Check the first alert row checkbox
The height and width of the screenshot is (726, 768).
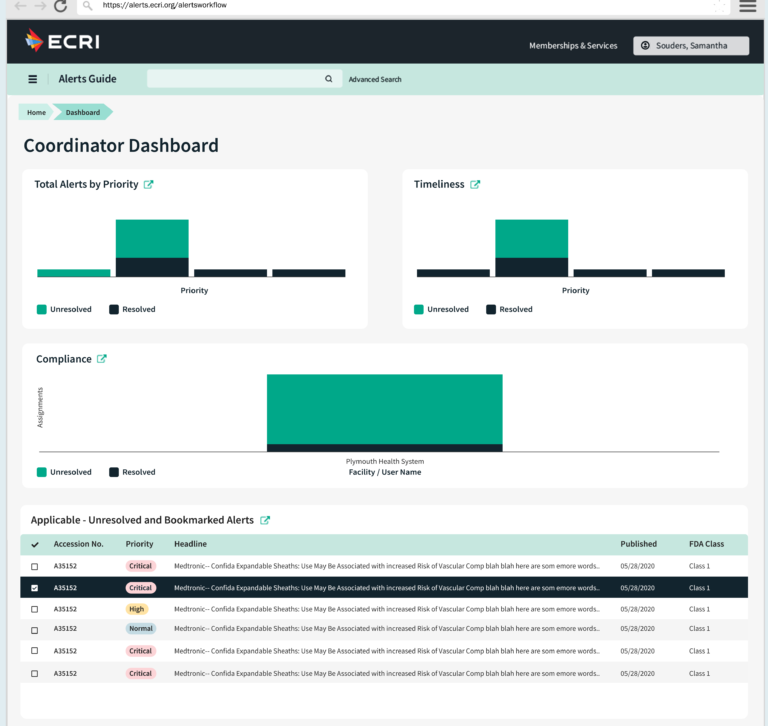pos(35,567)
